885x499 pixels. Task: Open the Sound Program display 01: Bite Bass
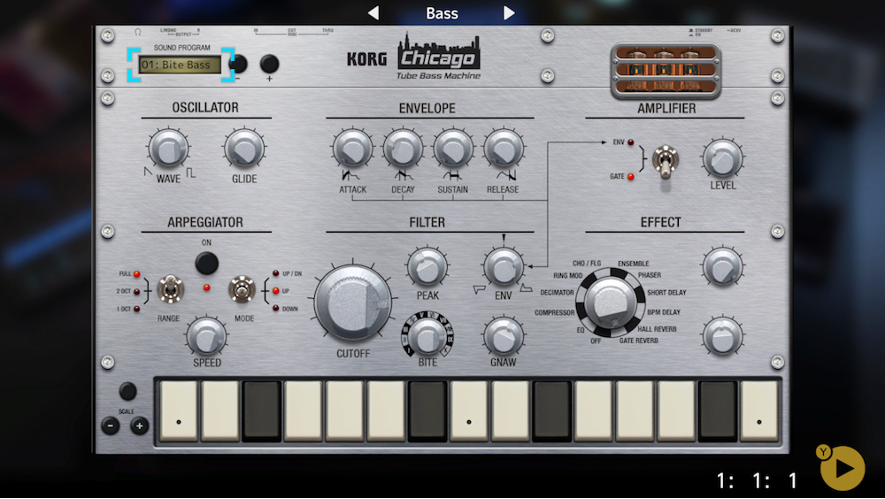tap(180, 65)
